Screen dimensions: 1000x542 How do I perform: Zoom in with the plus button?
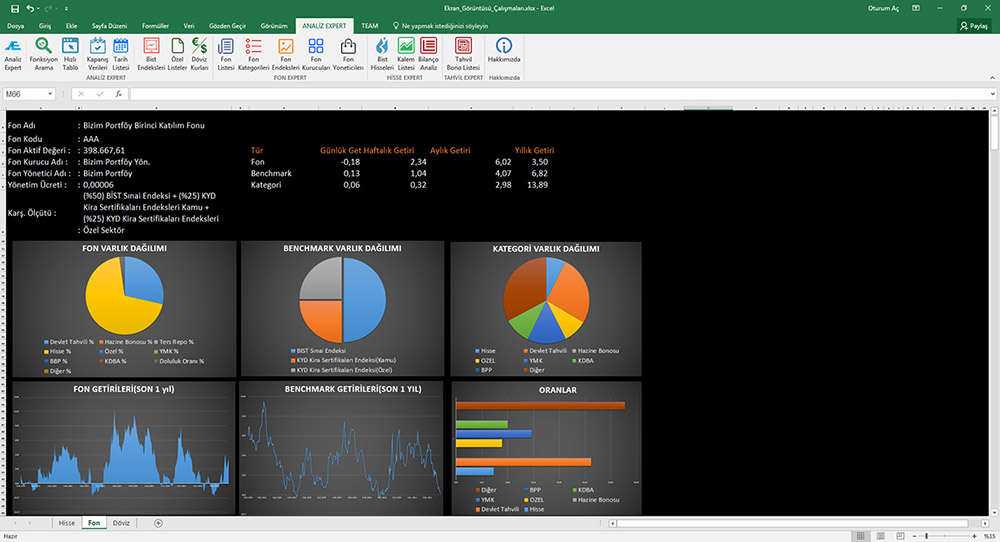[x=974, y=536]
